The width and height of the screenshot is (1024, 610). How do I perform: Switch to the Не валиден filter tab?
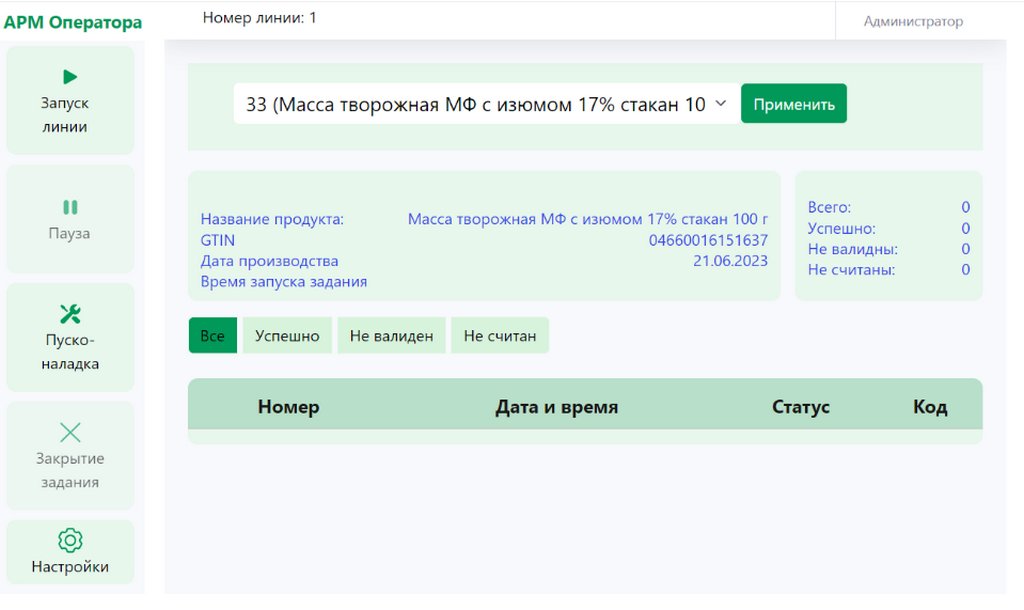click(x=391, y=336)
